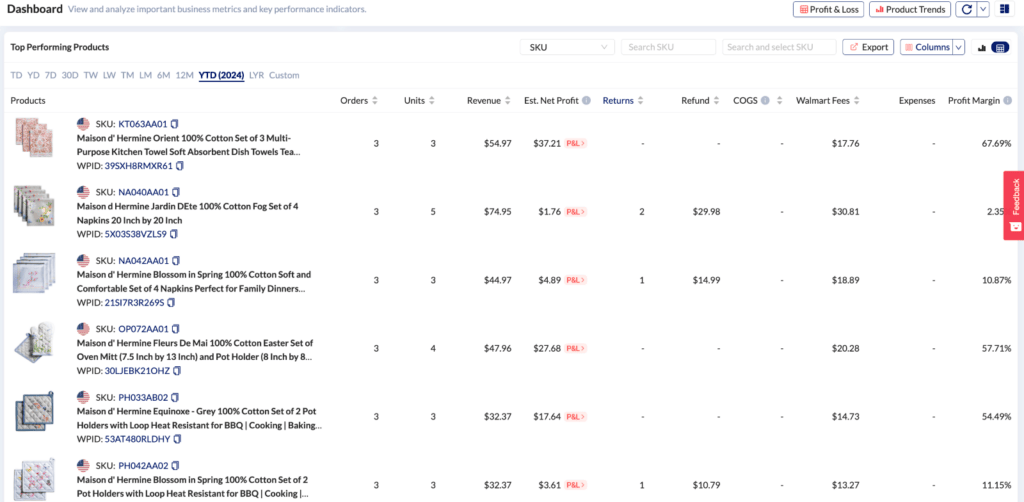
Task: Expand the Columns dropdown arrow
Action: (959, 47)
